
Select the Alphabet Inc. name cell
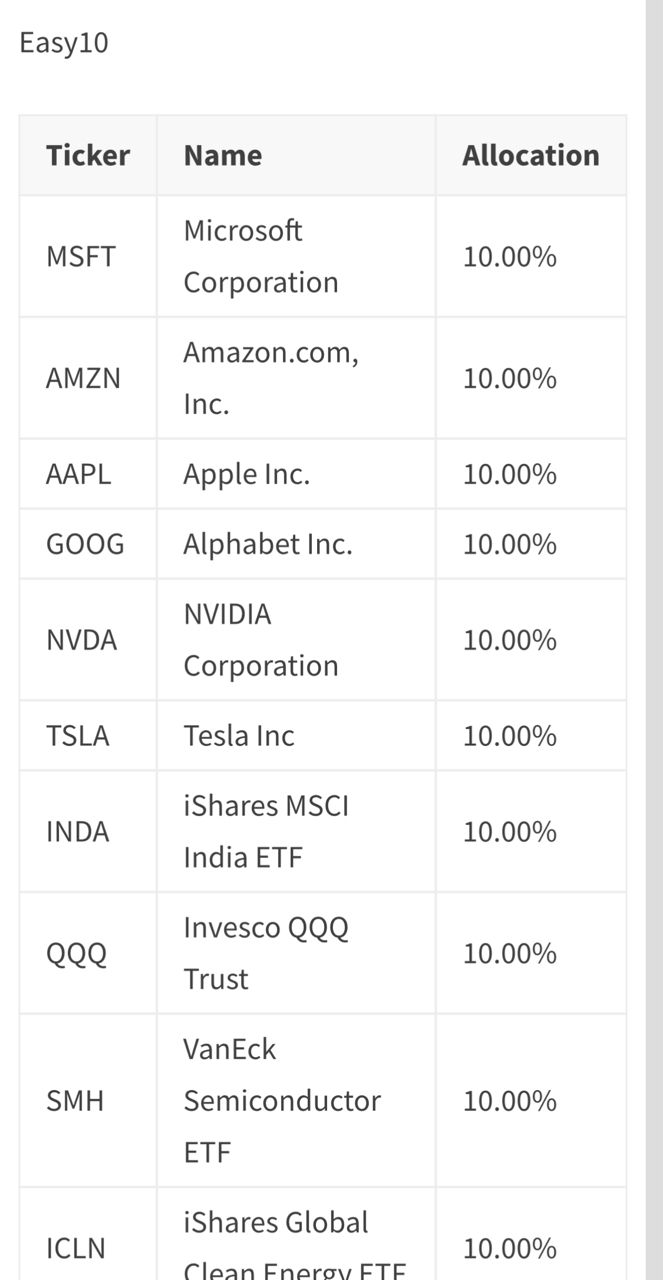click(267, 544)
